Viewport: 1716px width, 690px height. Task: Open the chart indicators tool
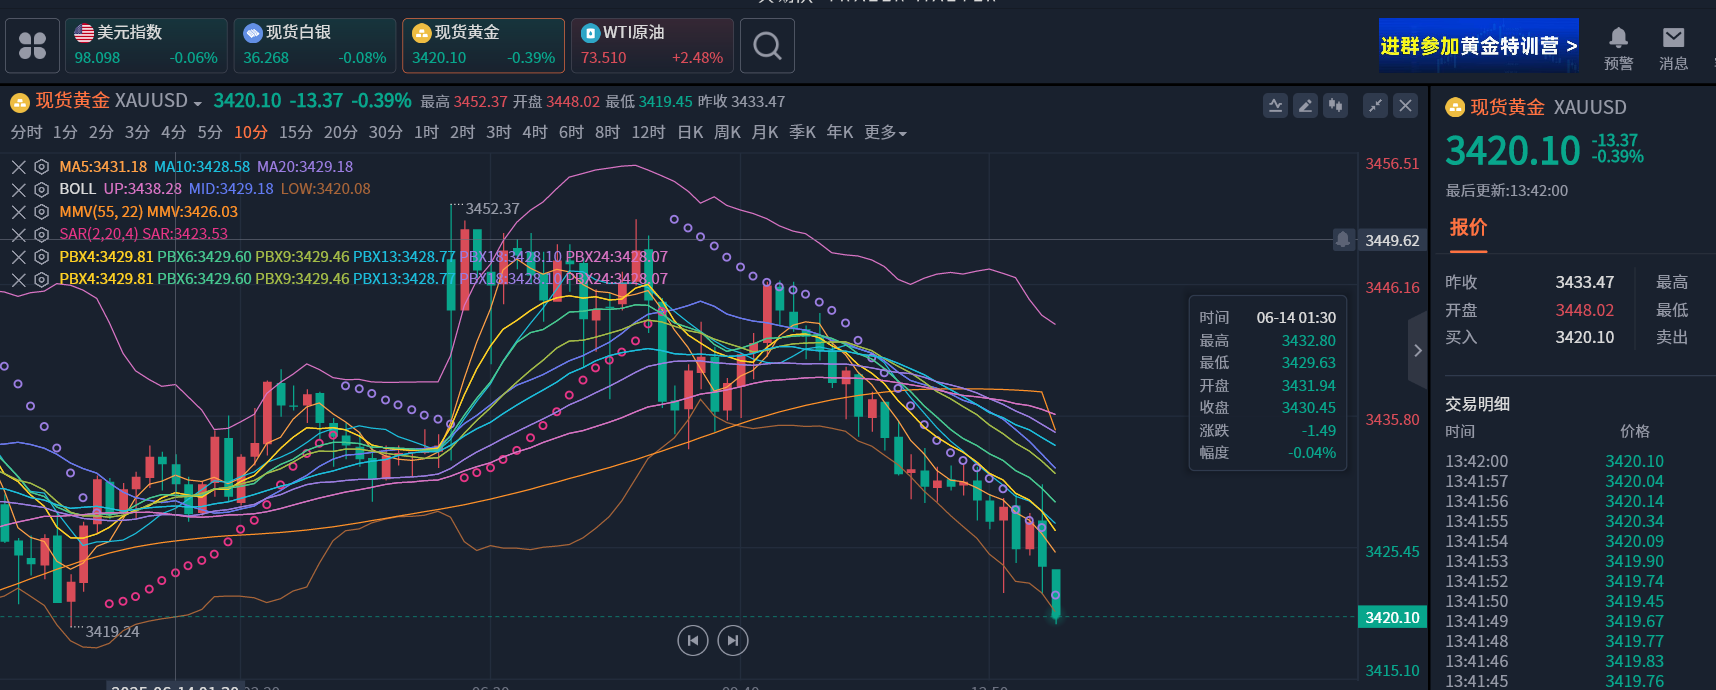pos(1275,105)
